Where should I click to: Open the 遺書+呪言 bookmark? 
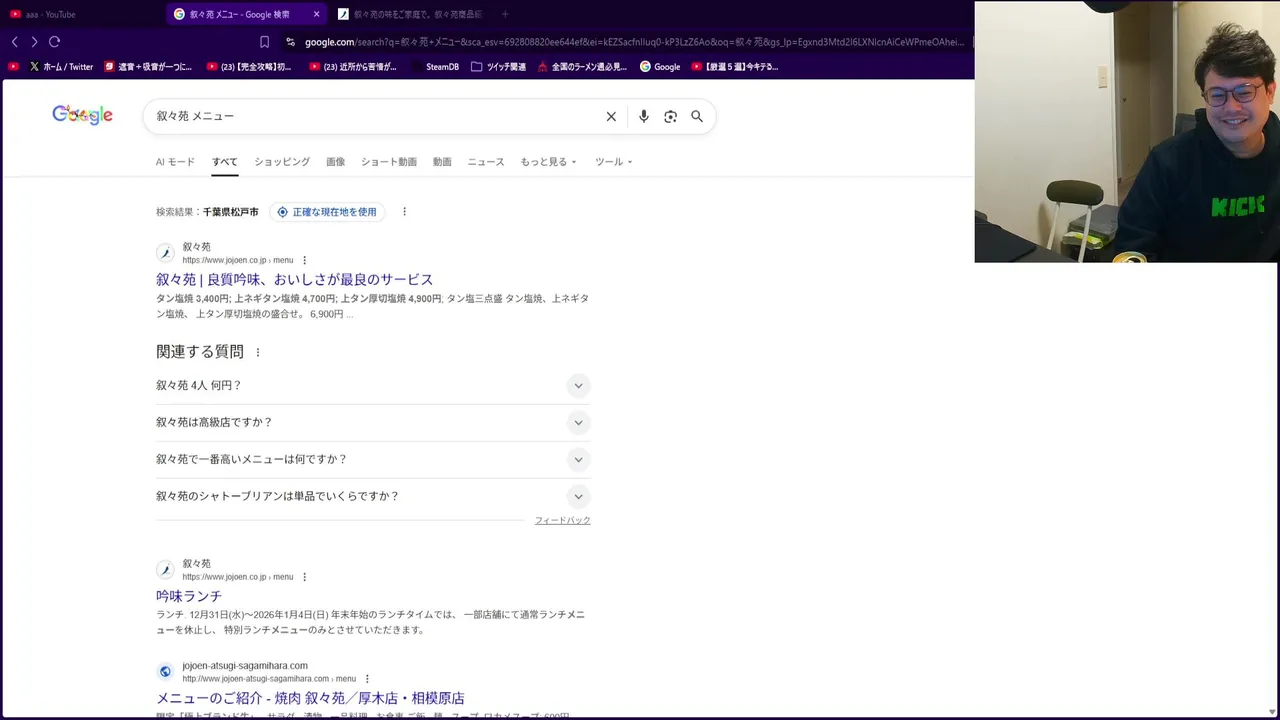(x=148, y=67)
